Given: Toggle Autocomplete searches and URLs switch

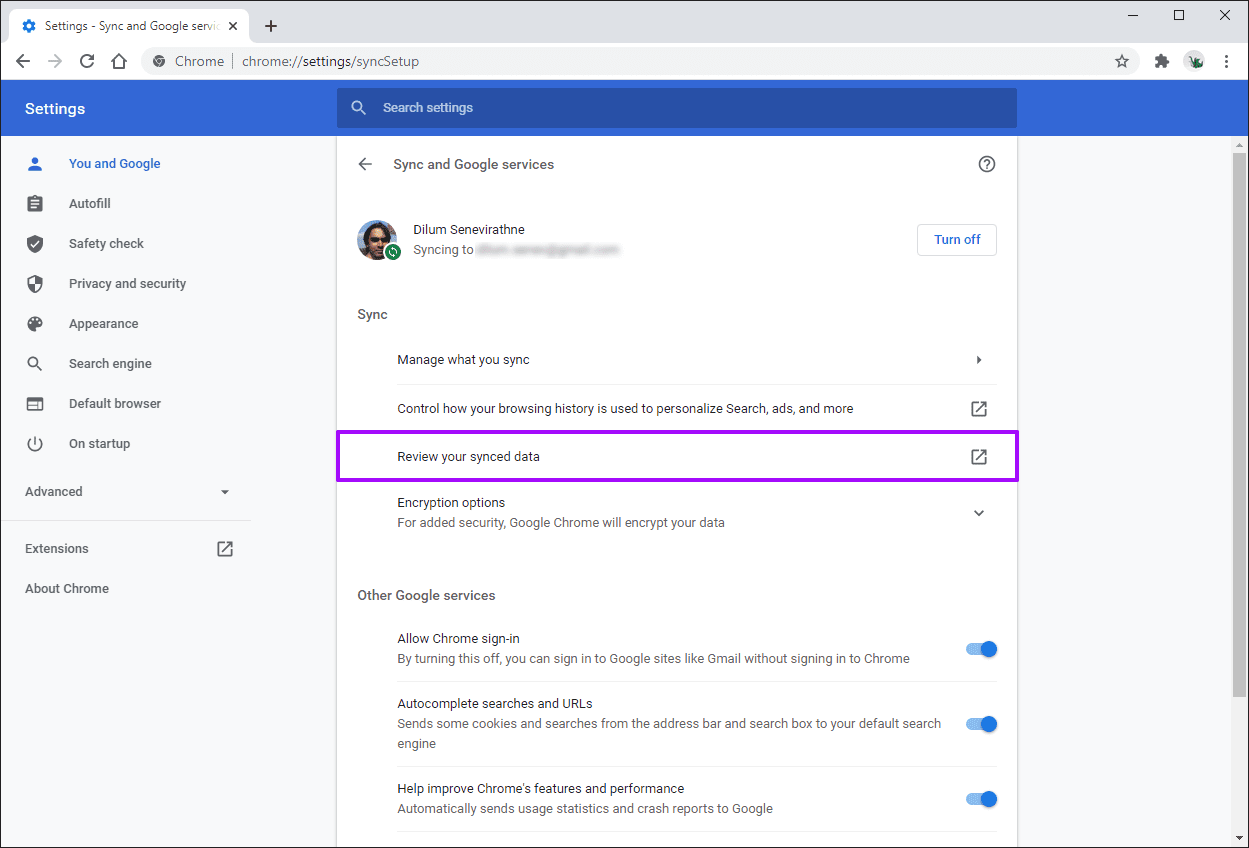Looking at the screenshot, I should point(981,724).
